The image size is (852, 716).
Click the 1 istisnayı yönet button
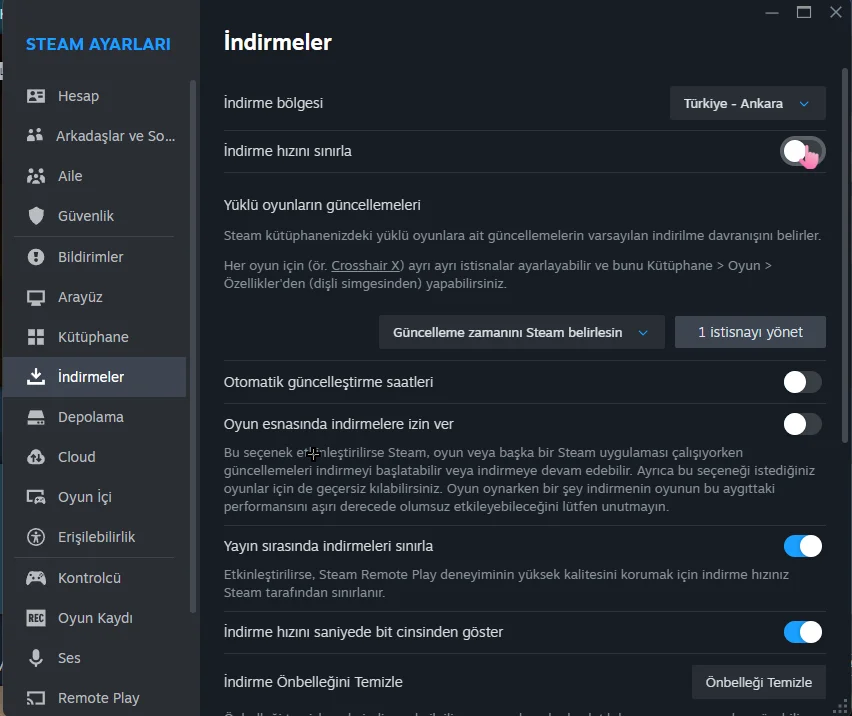pos(750,332)
